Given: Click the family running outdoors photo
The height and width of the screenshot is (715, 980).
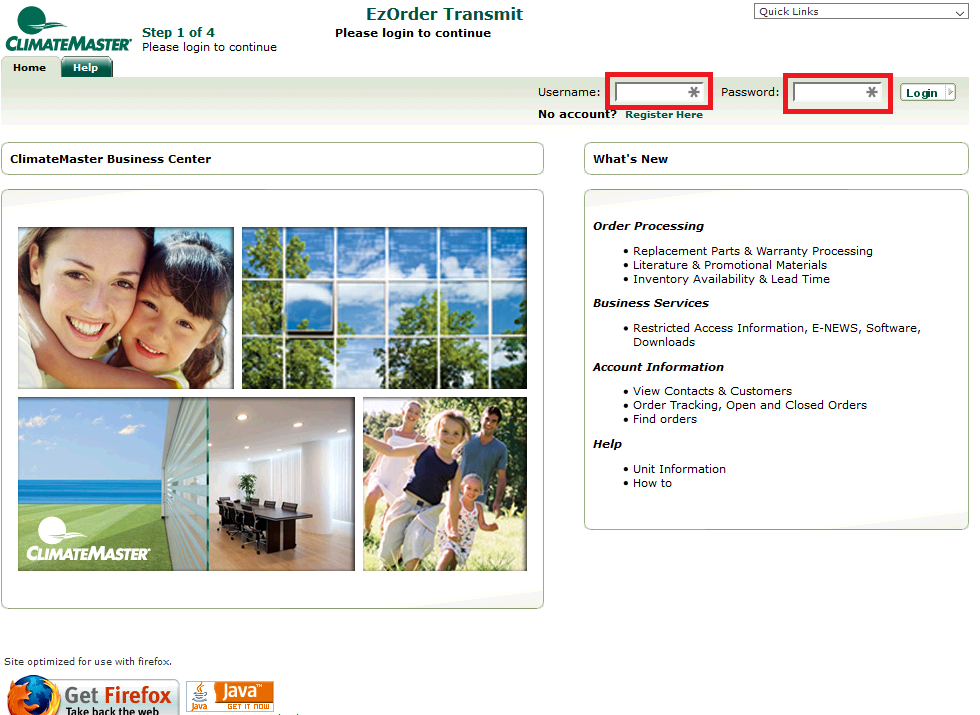Looking at the screenshot, I should pos(445,484).
